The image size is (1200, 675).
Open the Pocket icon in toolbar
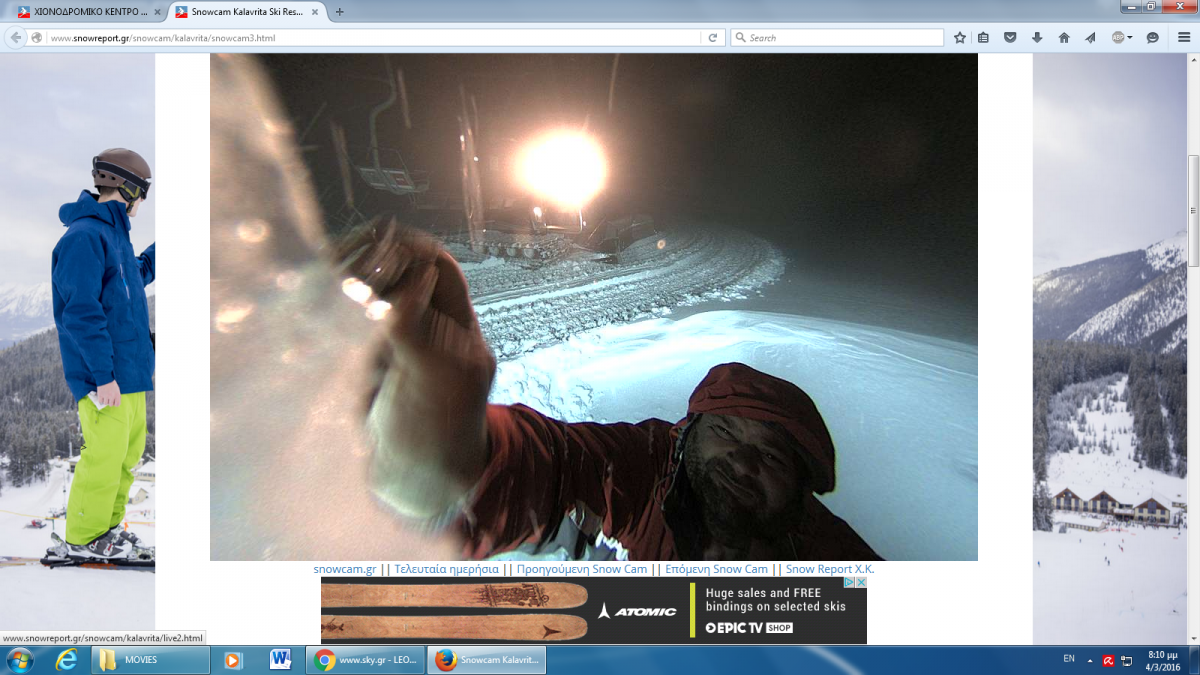tap(1010, 37)
